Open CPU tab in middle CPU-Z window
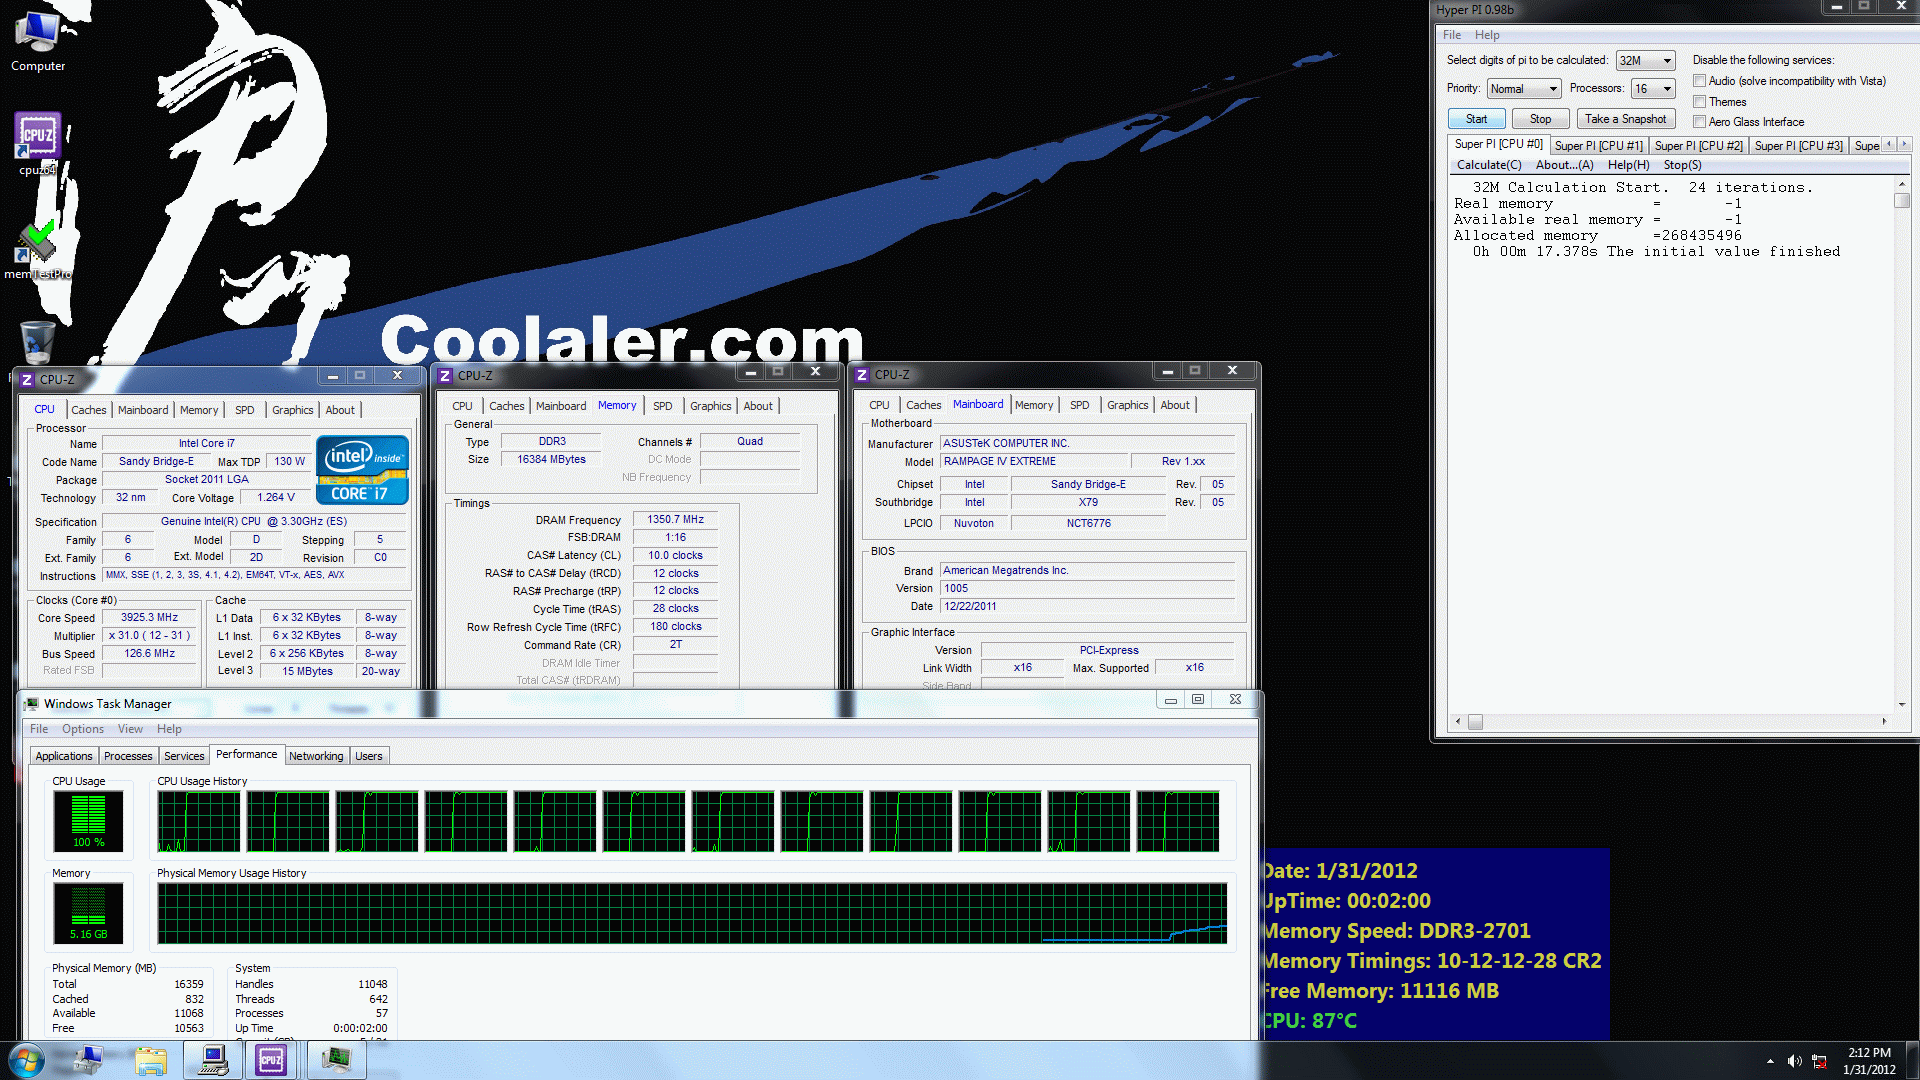Screen dimensions: 1920x1080 tap(462, 406)
